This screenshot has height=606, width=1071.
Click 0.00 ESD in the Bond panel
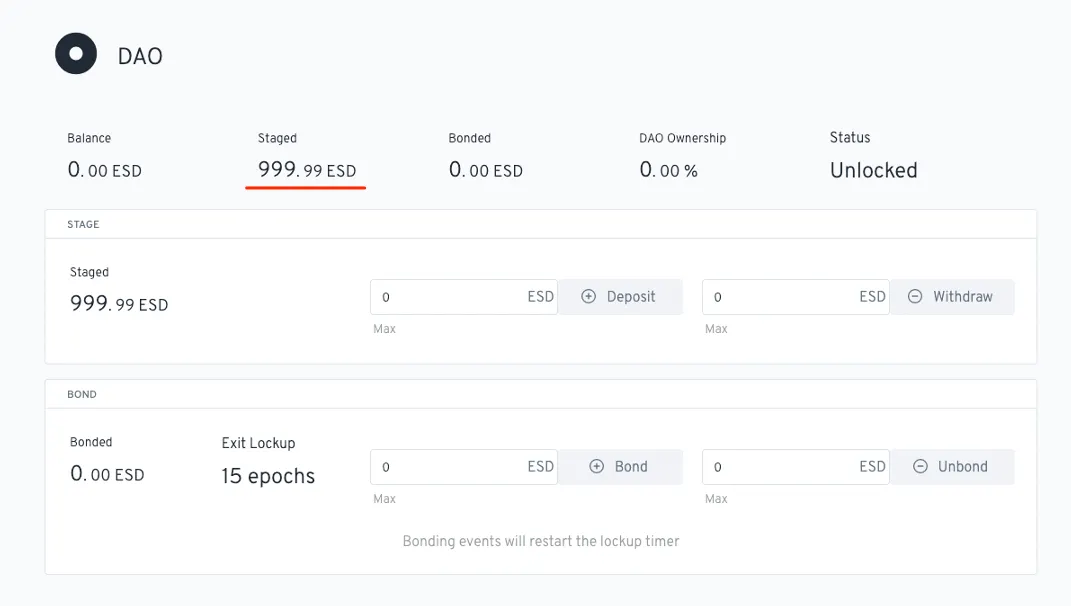[107, 473]
